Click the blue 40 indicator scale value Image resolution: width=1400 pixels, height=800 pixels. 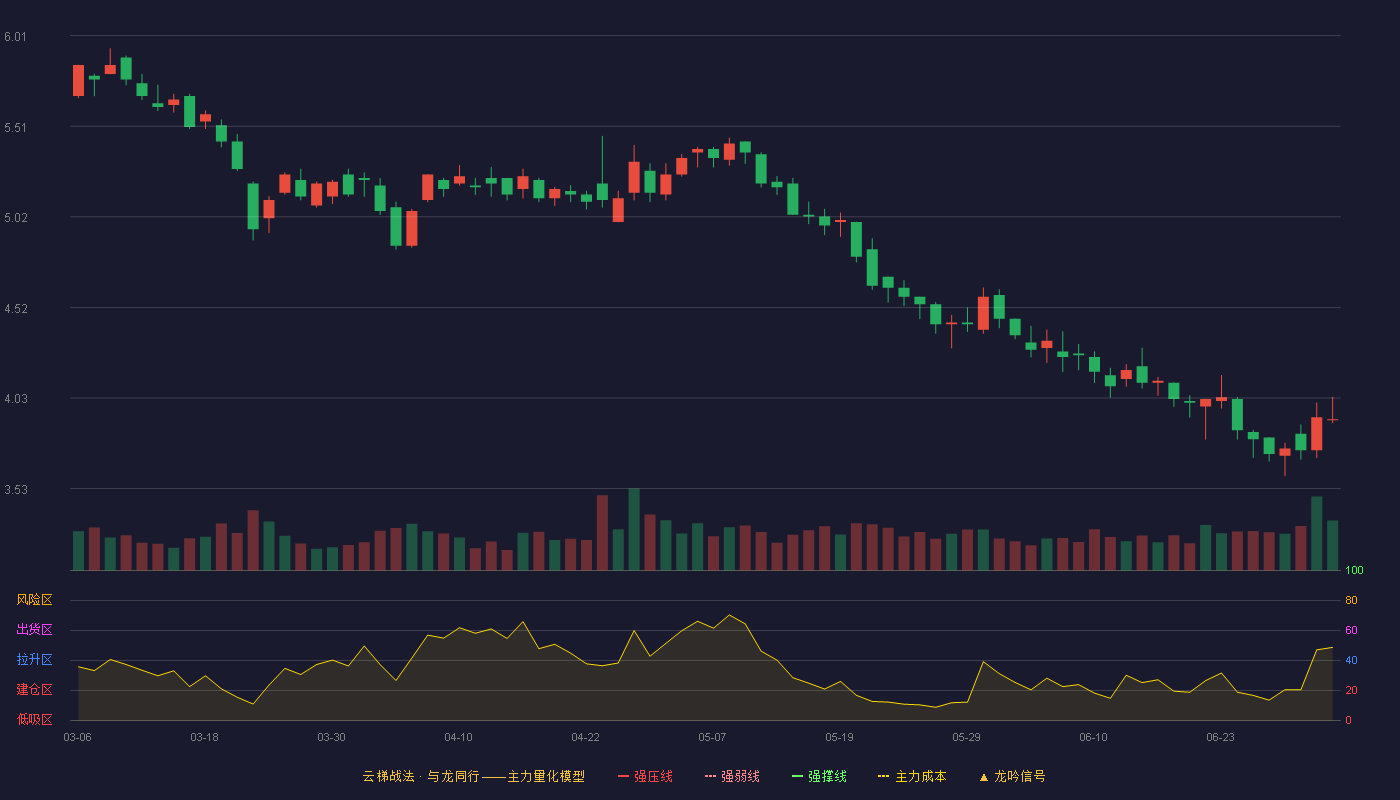[1351, 661]
